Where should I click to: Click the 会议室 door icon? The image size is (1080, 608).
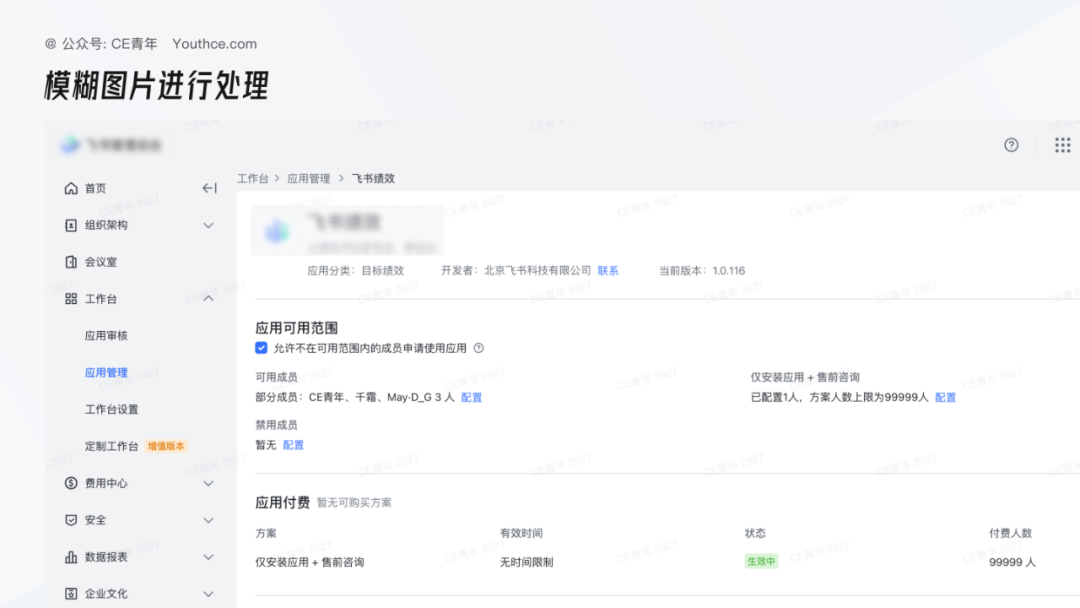(71, 262)
